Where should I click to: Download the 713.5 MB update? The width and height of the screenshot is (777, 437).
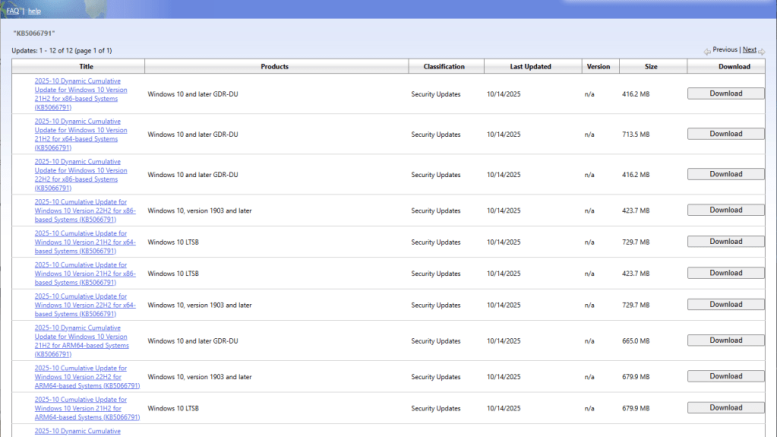725,133
